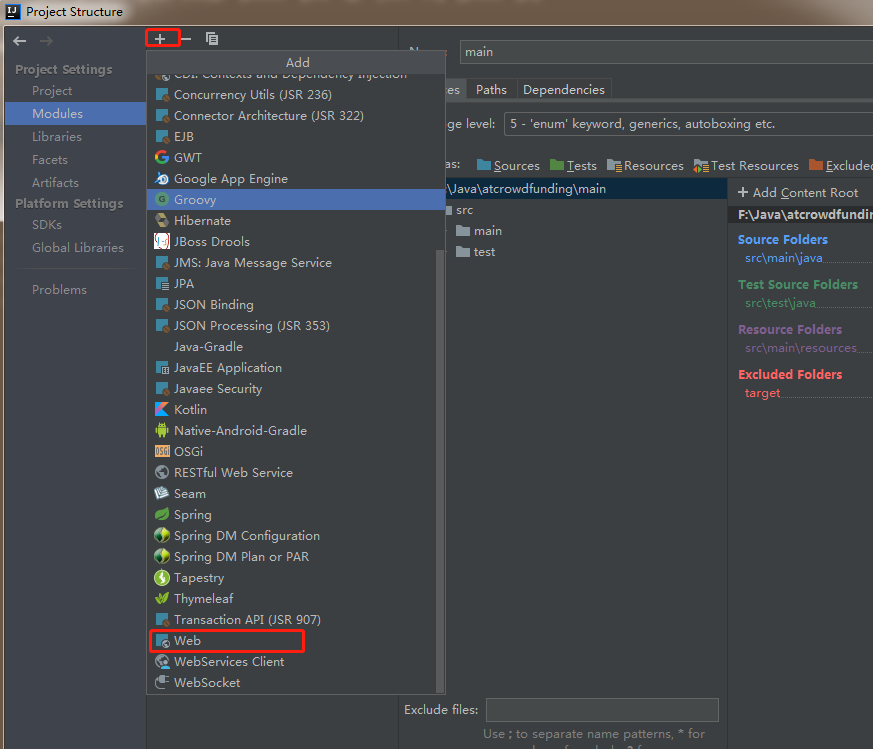Click the Copy module toolbar icon
Image resolution: width=873 pixels, height=749 pixels.
click(212, 38)
